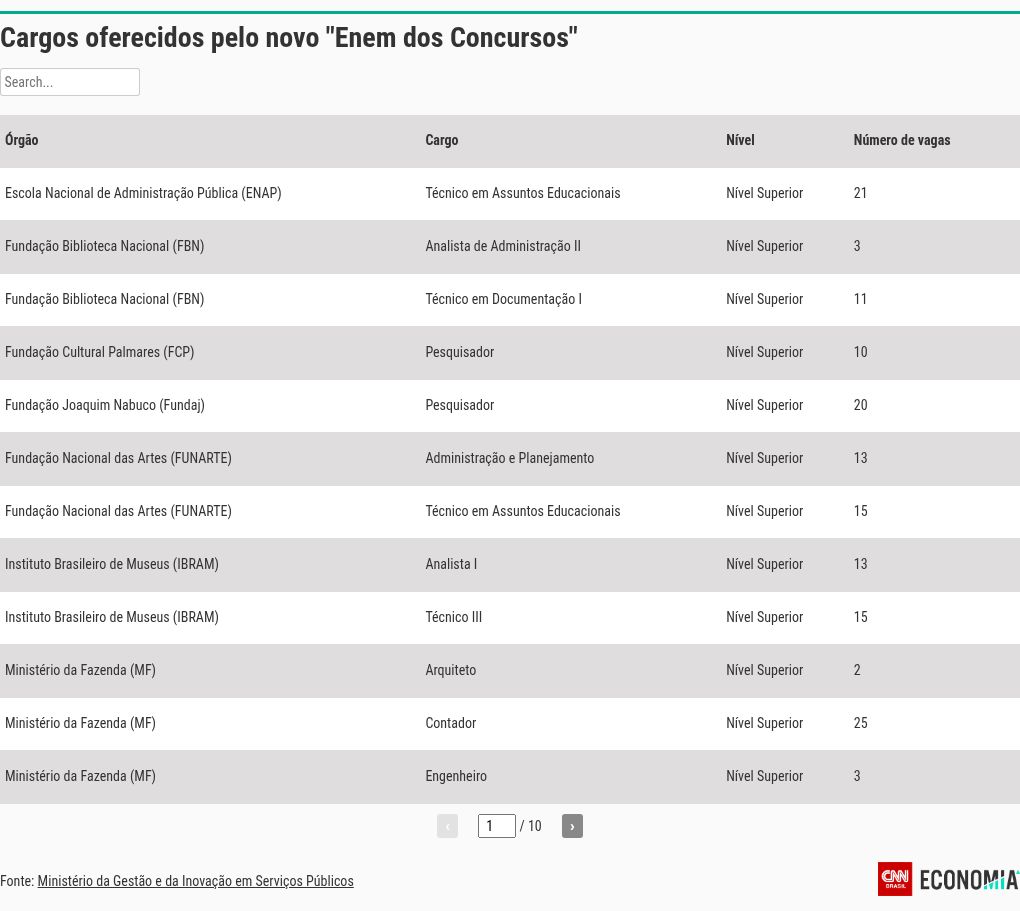This screenshot has height=911, width=1020.
Task: Open Ministério da Gestão source link
Action: [195, 881]
